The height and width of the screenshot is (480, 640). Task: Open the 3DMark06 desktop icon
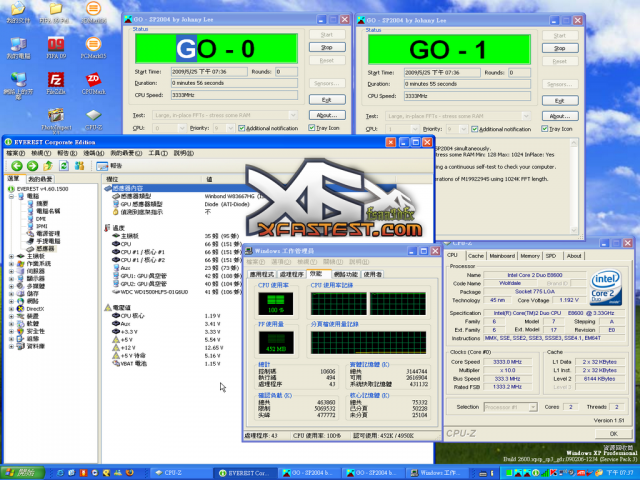coord(93,12)
